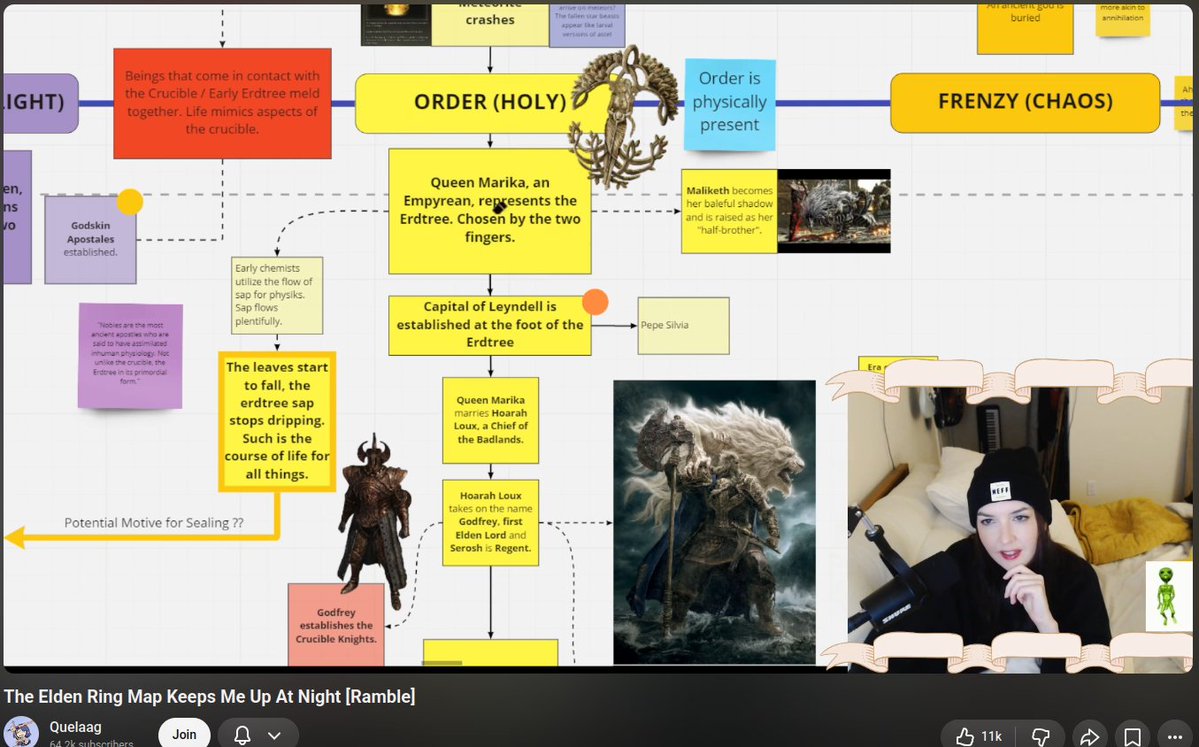Click the 'Capital of Leyndell is established' note

coord(489,325)
